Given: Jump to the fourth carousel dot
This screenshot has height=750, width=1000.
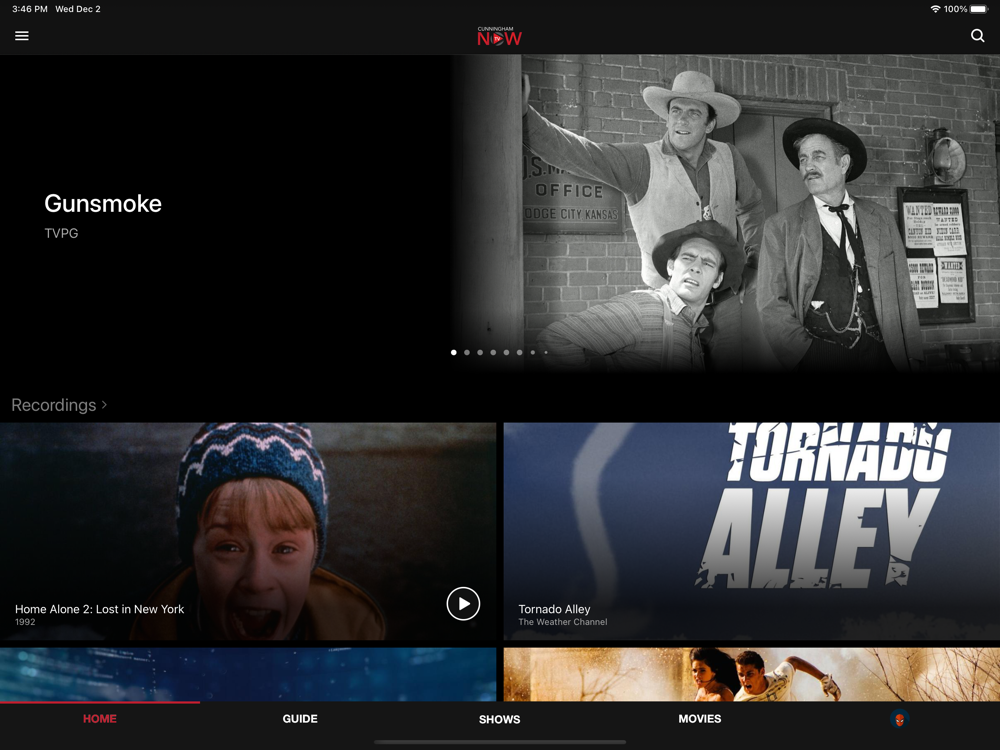Looking at the screenshot, I should [x=493, y=352].
